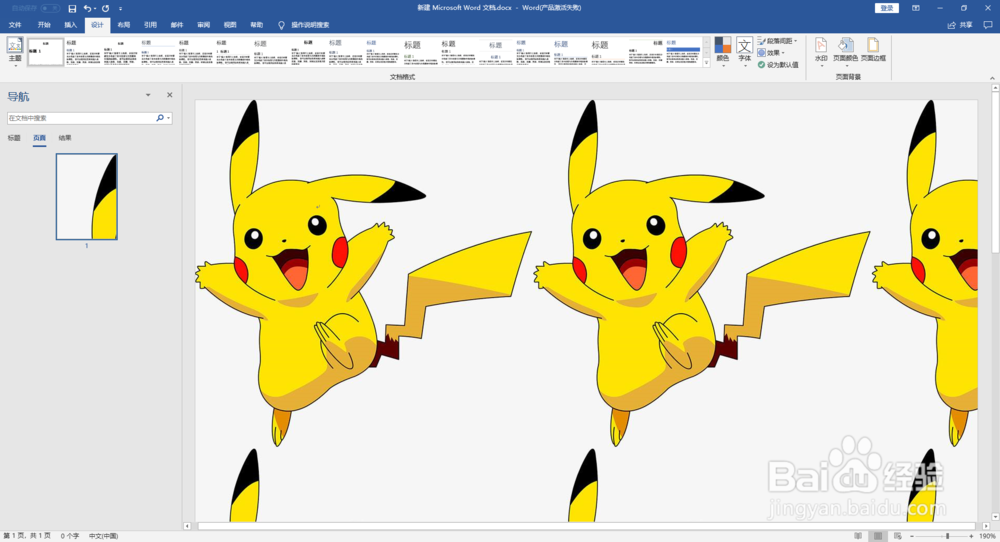
Task: Open search options dropdown beside magnifier
Action: pos(168,118)
